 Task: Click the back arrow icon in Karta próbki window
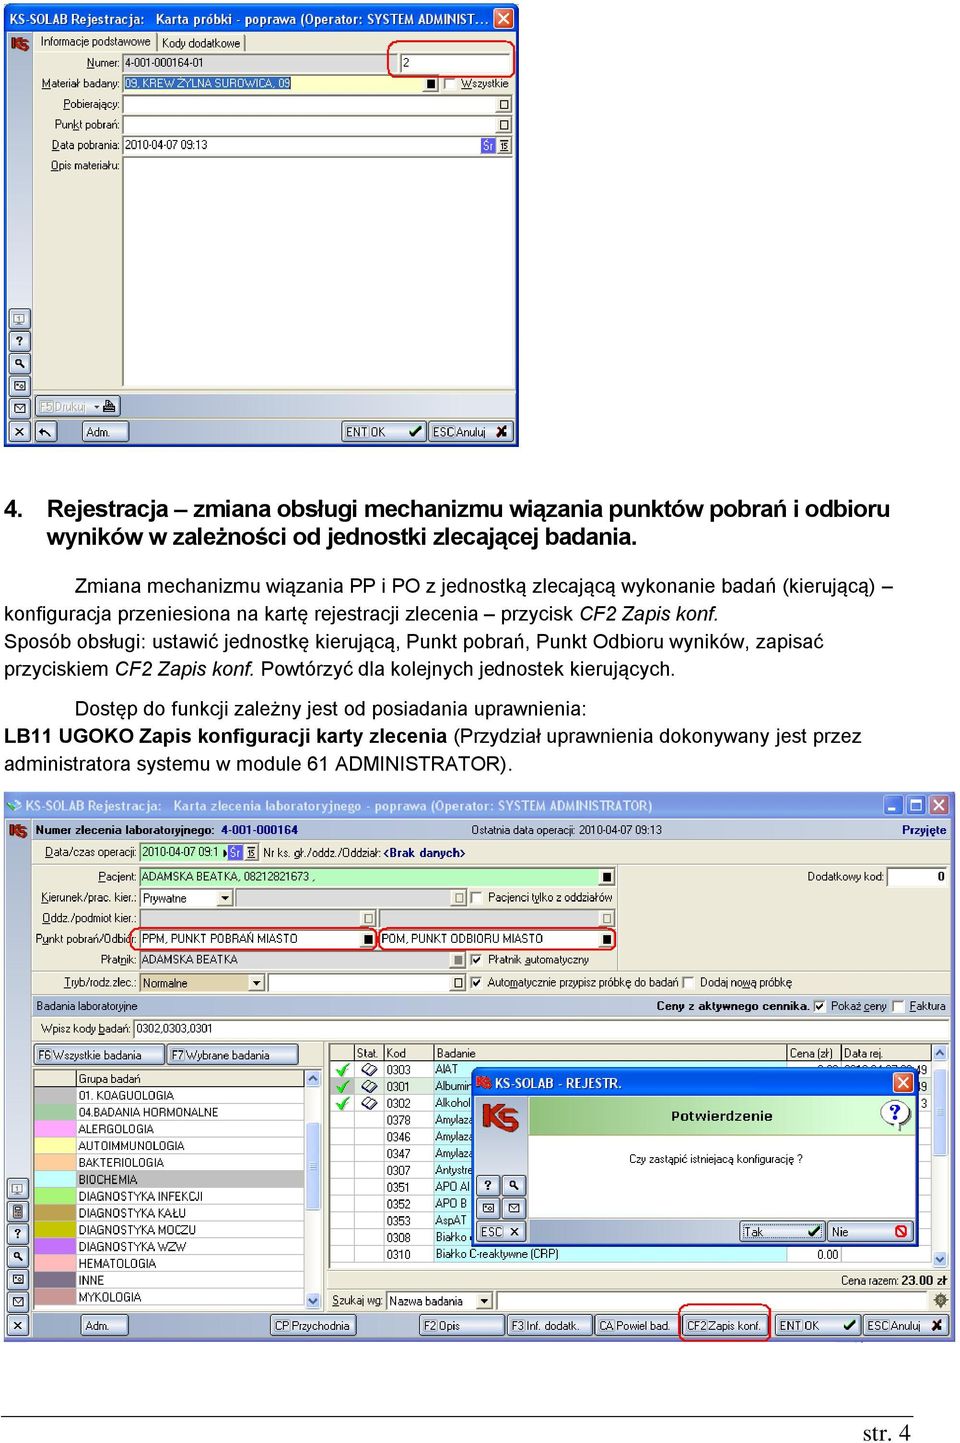(45, 432)
